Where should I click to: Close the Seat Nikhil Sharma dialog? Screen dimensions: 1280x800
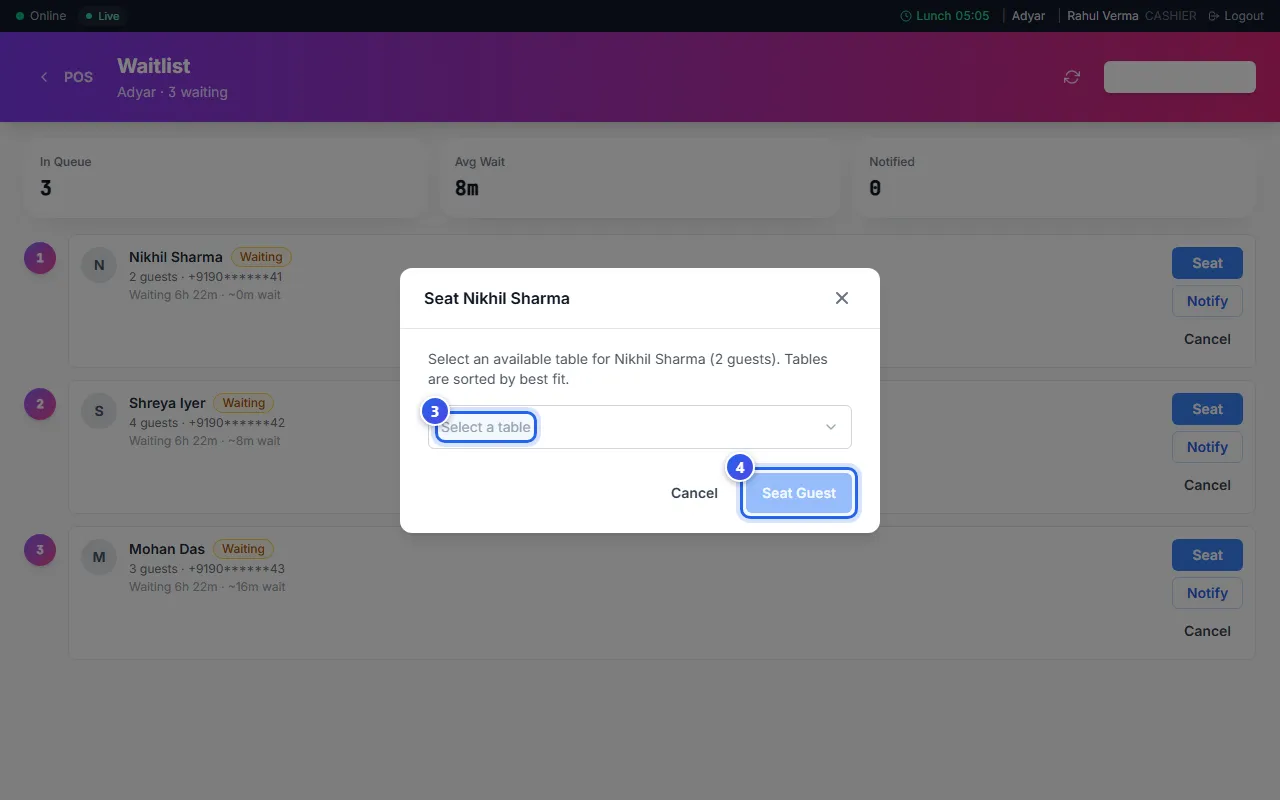pos(842,298)
